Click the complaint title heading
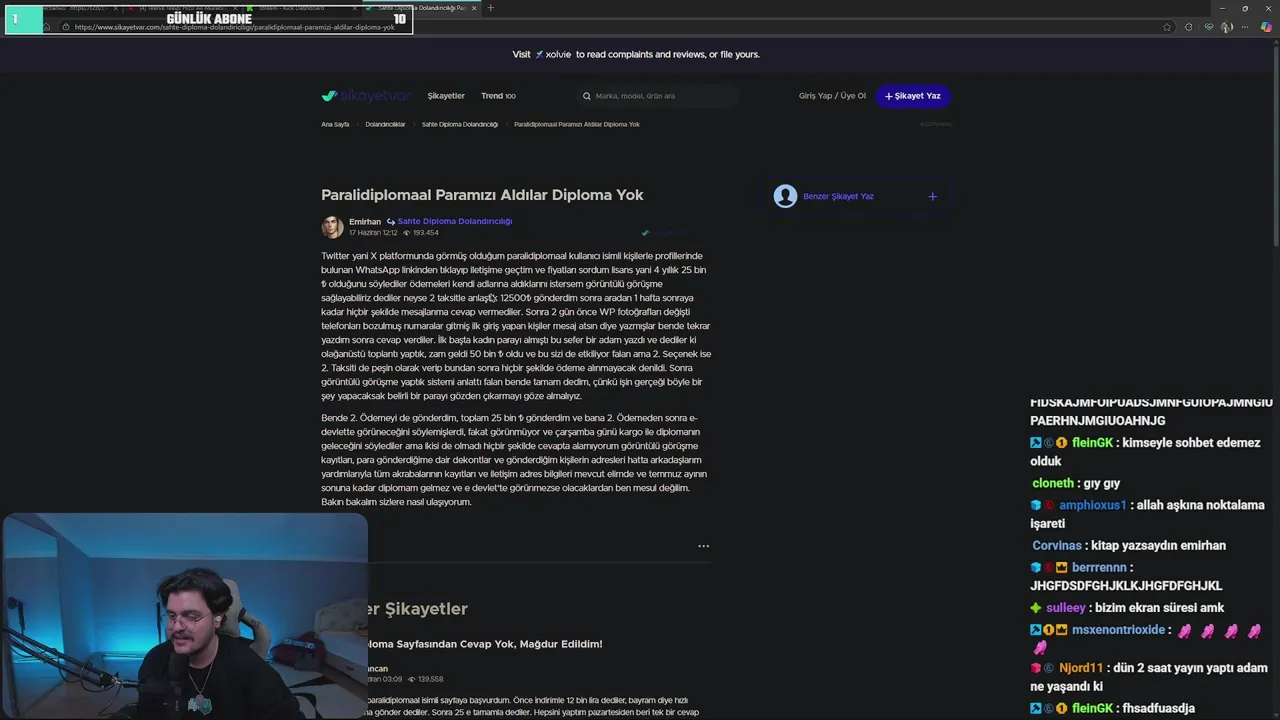 tap(482, 195)
